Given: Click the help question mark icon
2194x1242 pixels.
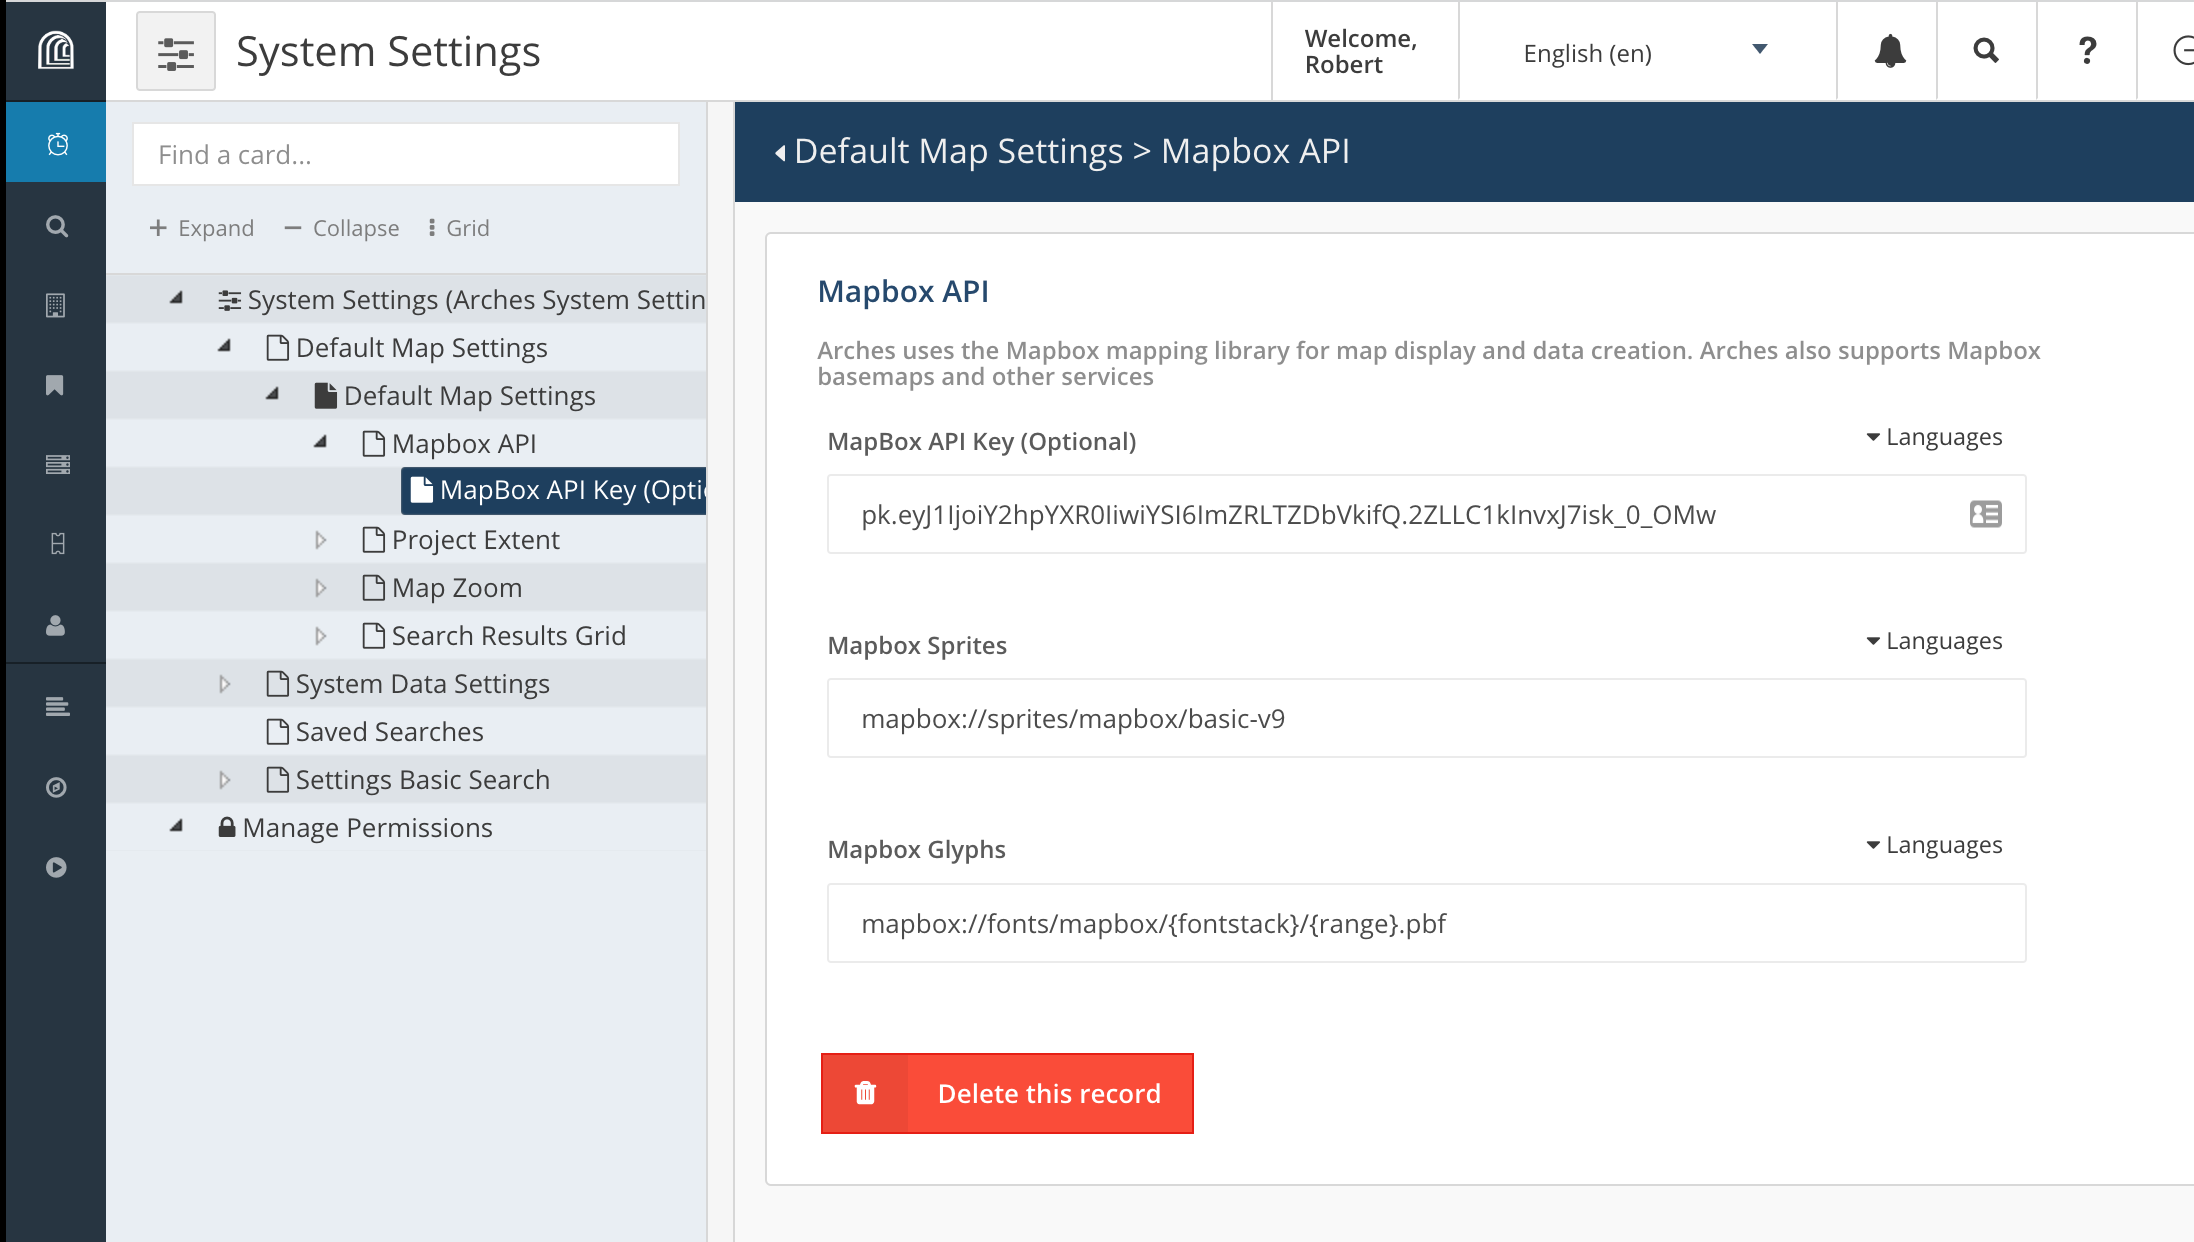Looking at the screenshot, I should [x=2086, y=51].
